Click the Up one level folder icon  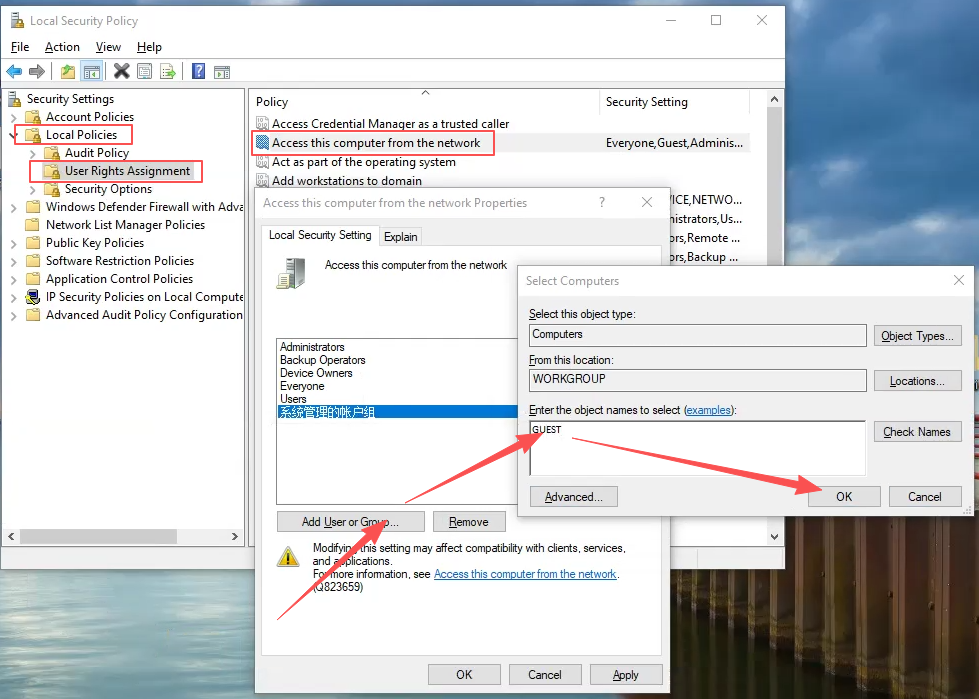pos(68,72)
